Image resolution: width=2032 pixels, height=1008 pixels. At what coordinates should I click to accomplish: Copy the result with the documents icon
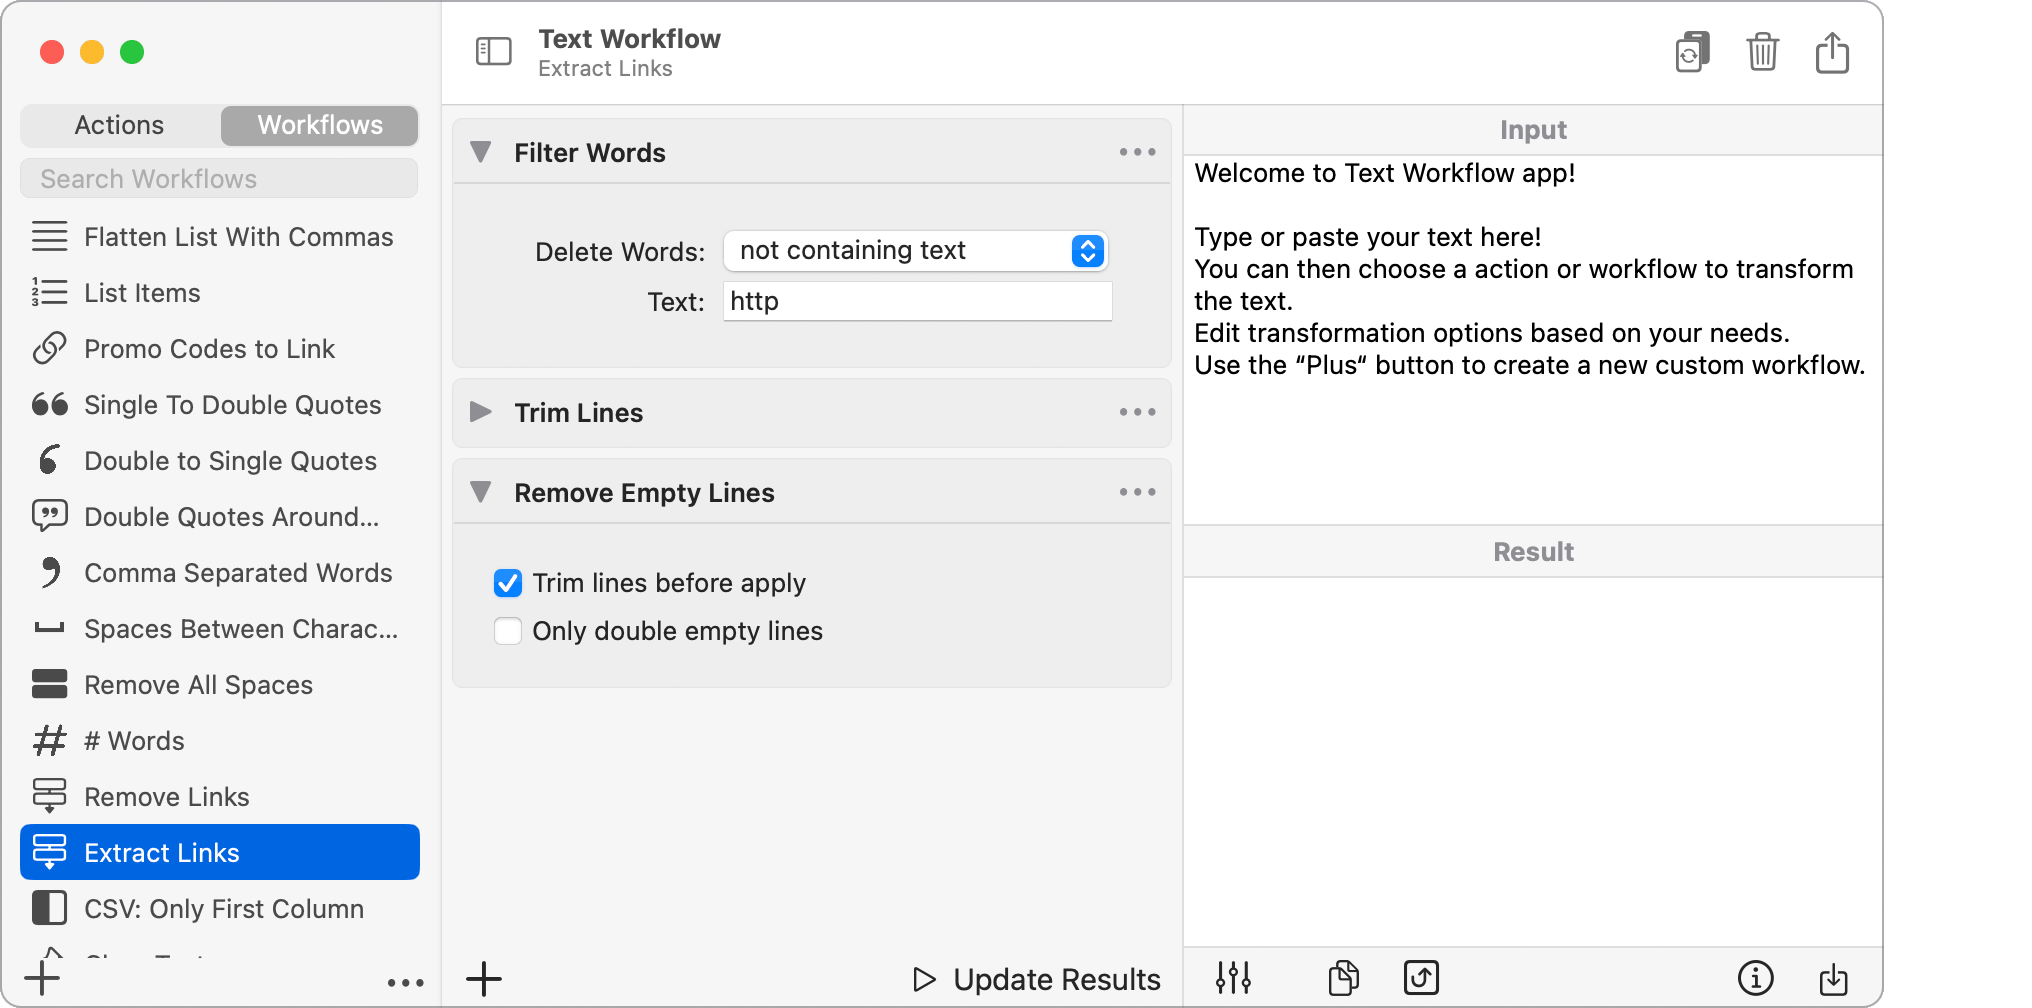[1343, 977]
